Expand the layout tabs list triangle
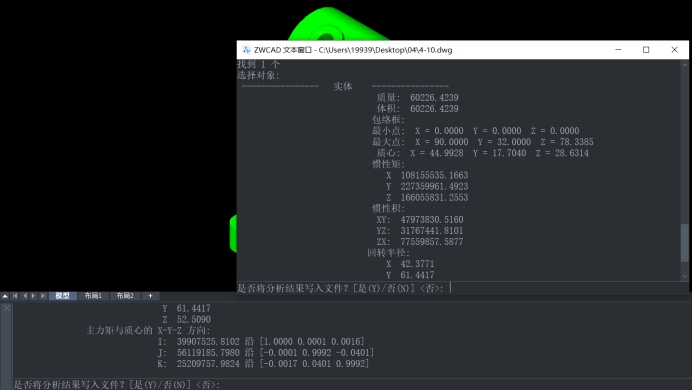The image size is (692, 390). (x=5, y=296)
